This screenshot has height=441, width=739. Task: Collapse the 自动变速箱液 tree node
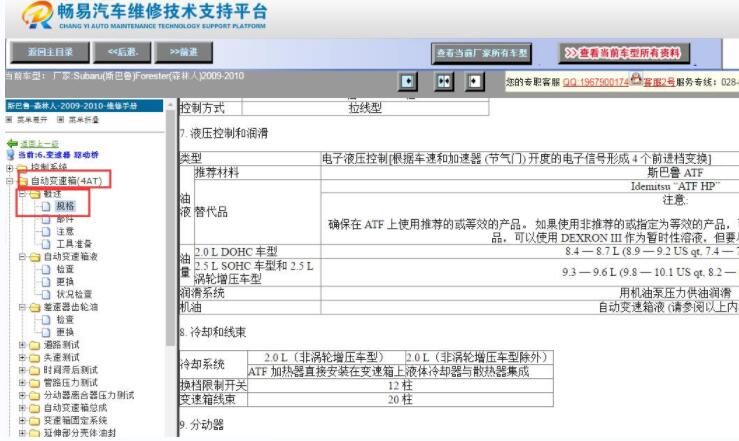tap(22, 257)
